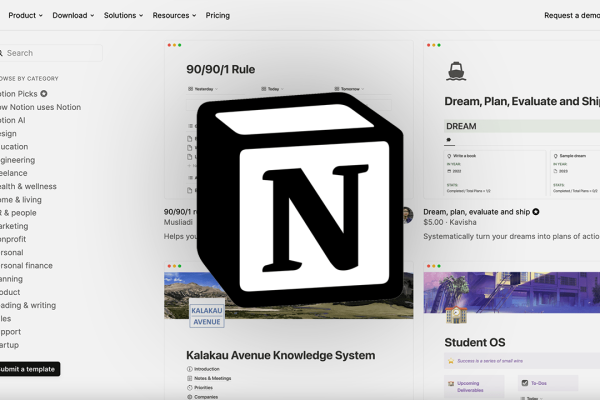The height and width of the screenshot is (400, 600).
Task: Open the Student OS template preview
Action: click(512, 331)
